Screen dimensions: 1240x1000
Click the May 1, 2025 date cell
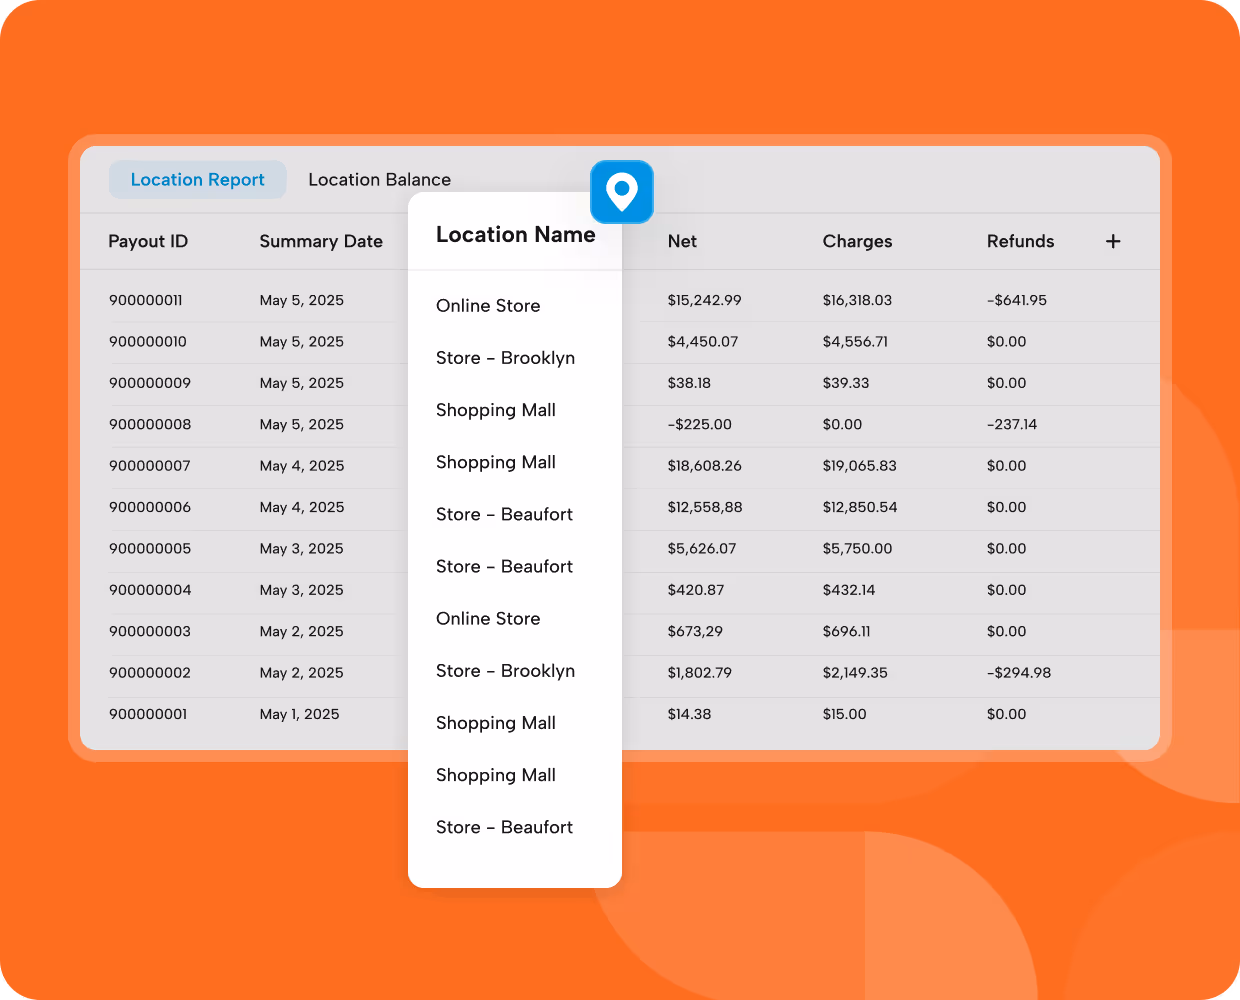tap(299, 714)
